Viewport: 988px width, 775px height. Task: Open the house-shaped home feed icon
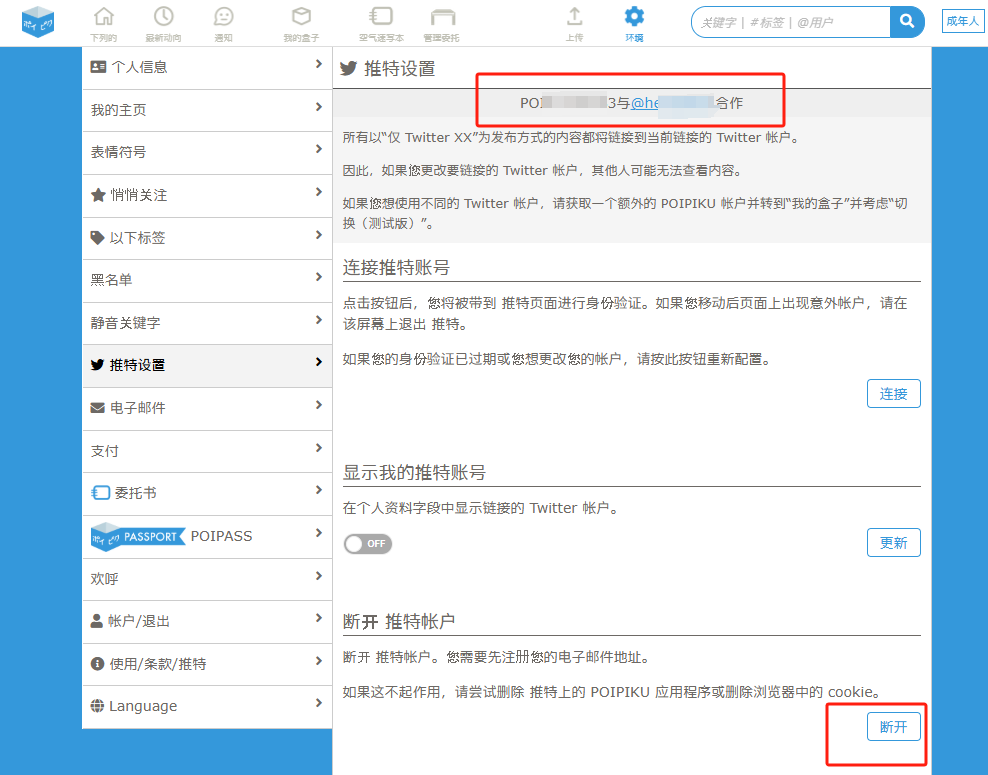[x=104, y=16]
